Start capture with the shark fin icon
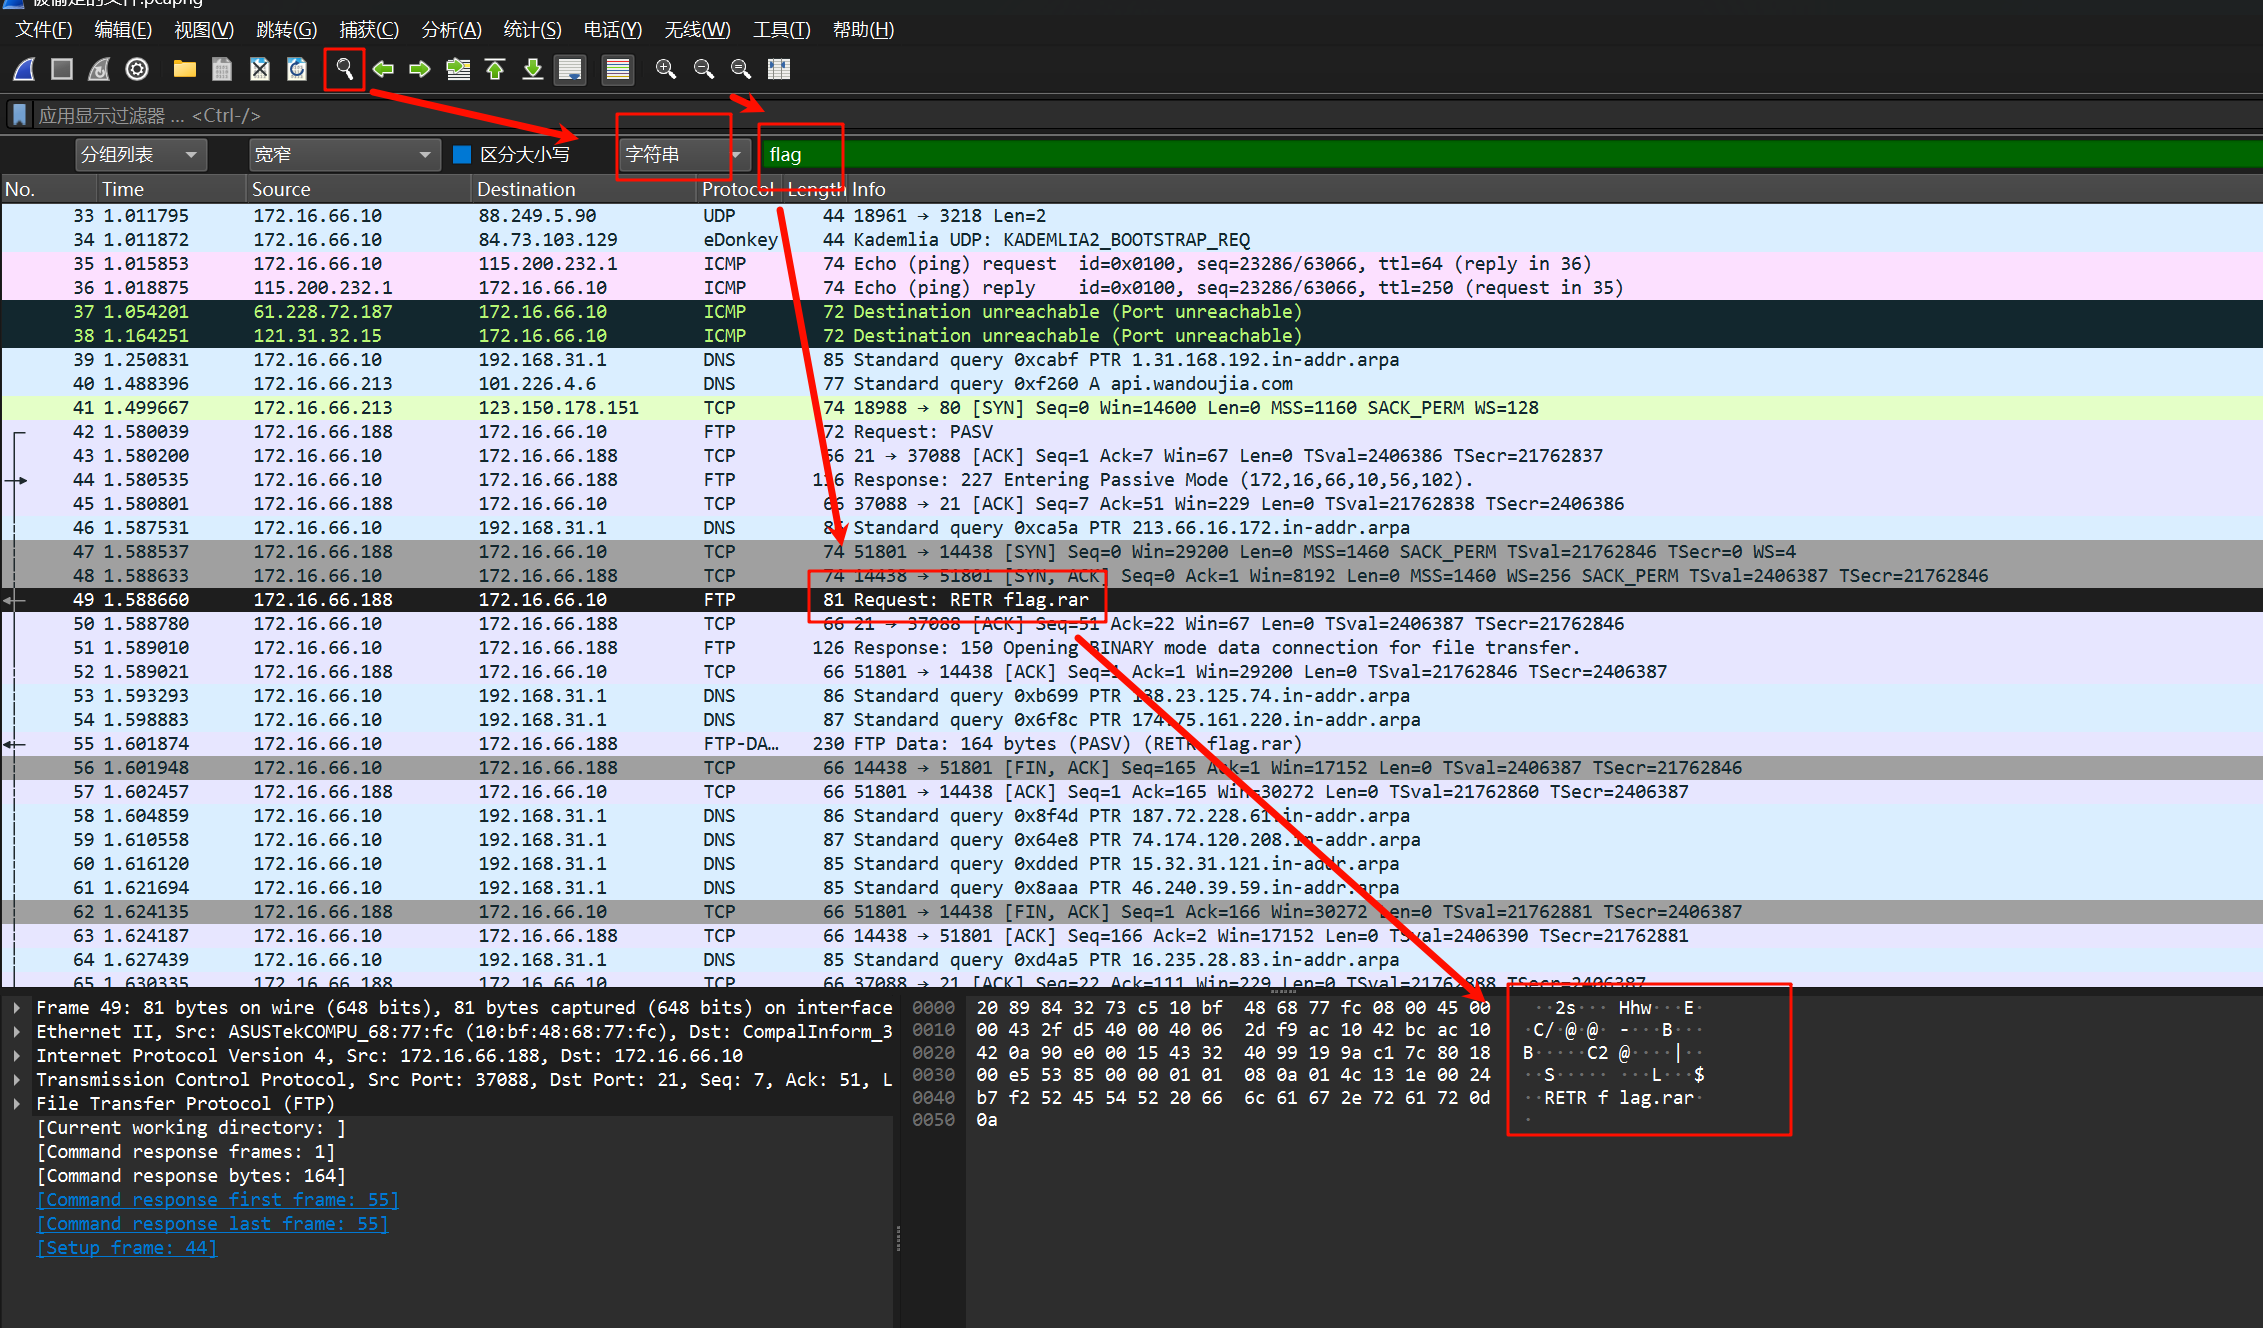Viewport: 2263px width, 1328px height. click(x=24, y=69)
